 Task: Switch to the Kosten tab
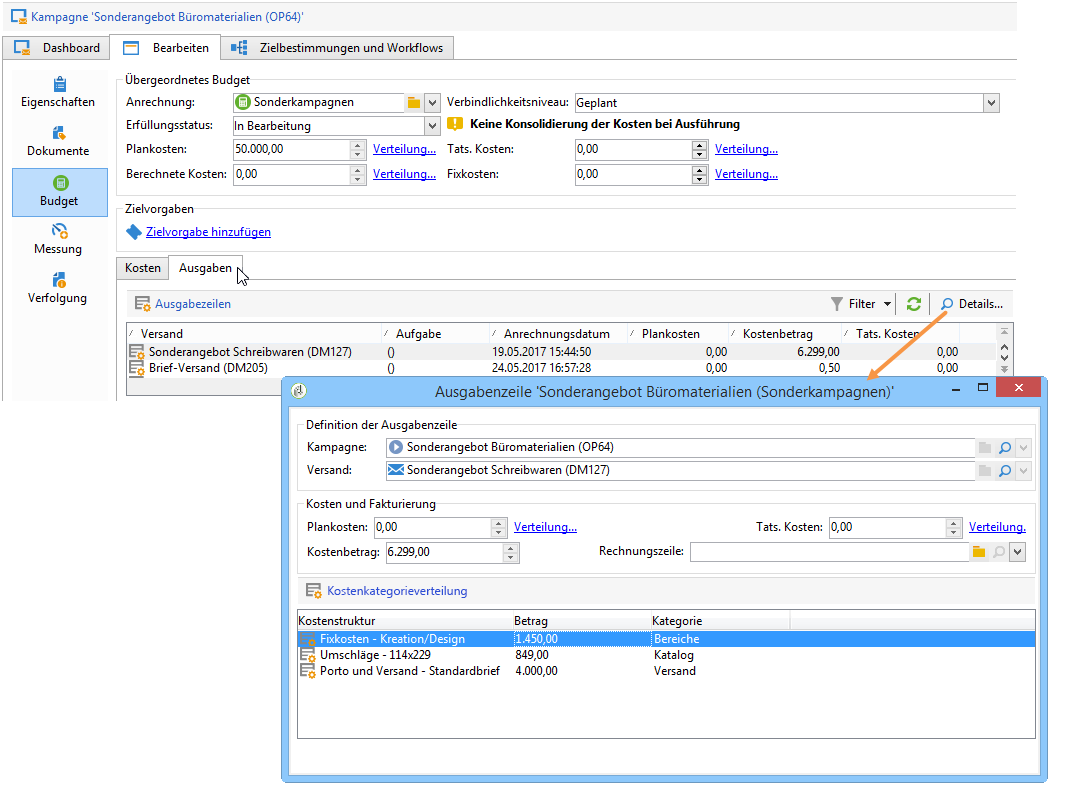coord(142,268)
